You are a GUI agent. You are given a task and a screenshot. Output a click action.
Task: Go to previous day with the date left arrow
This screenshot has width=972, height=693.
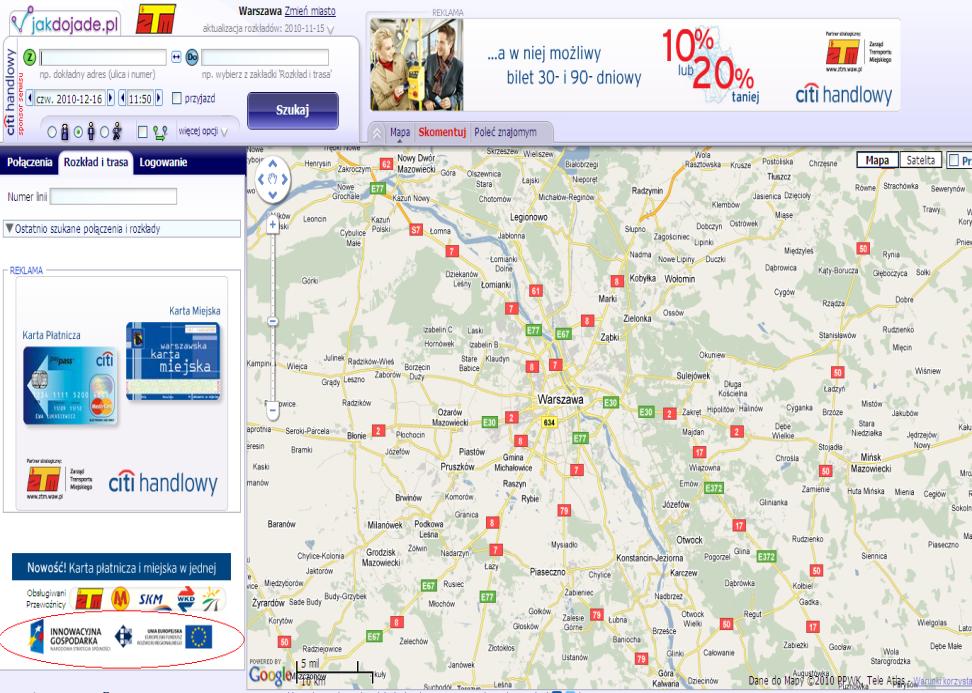coord(30,98)
